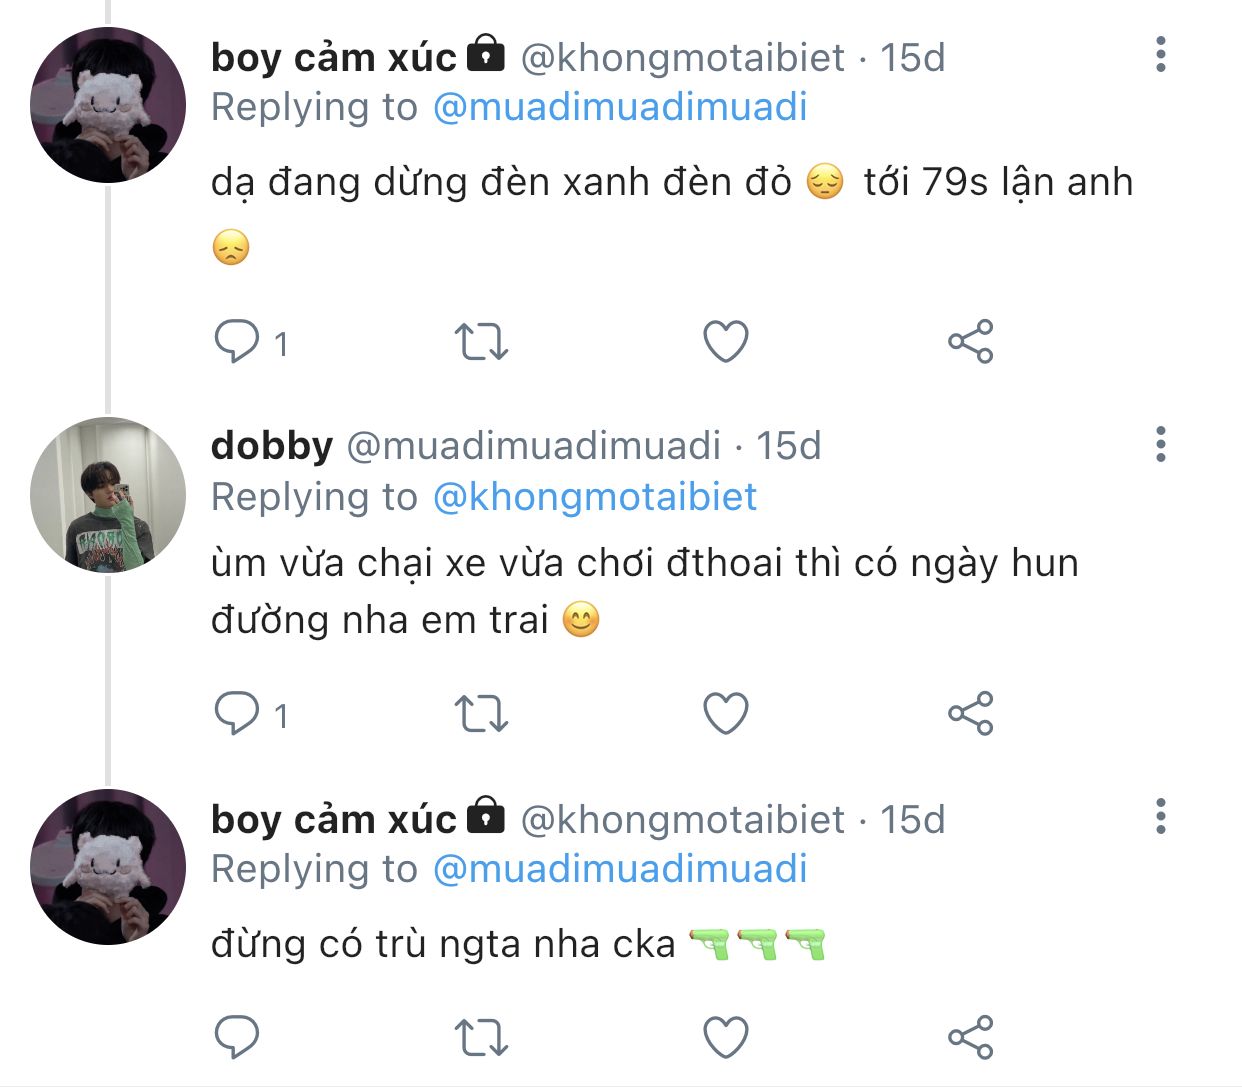The image size is (1242, 1087).
Task: Open dobby display name profile
Action: tap(271, 446)
